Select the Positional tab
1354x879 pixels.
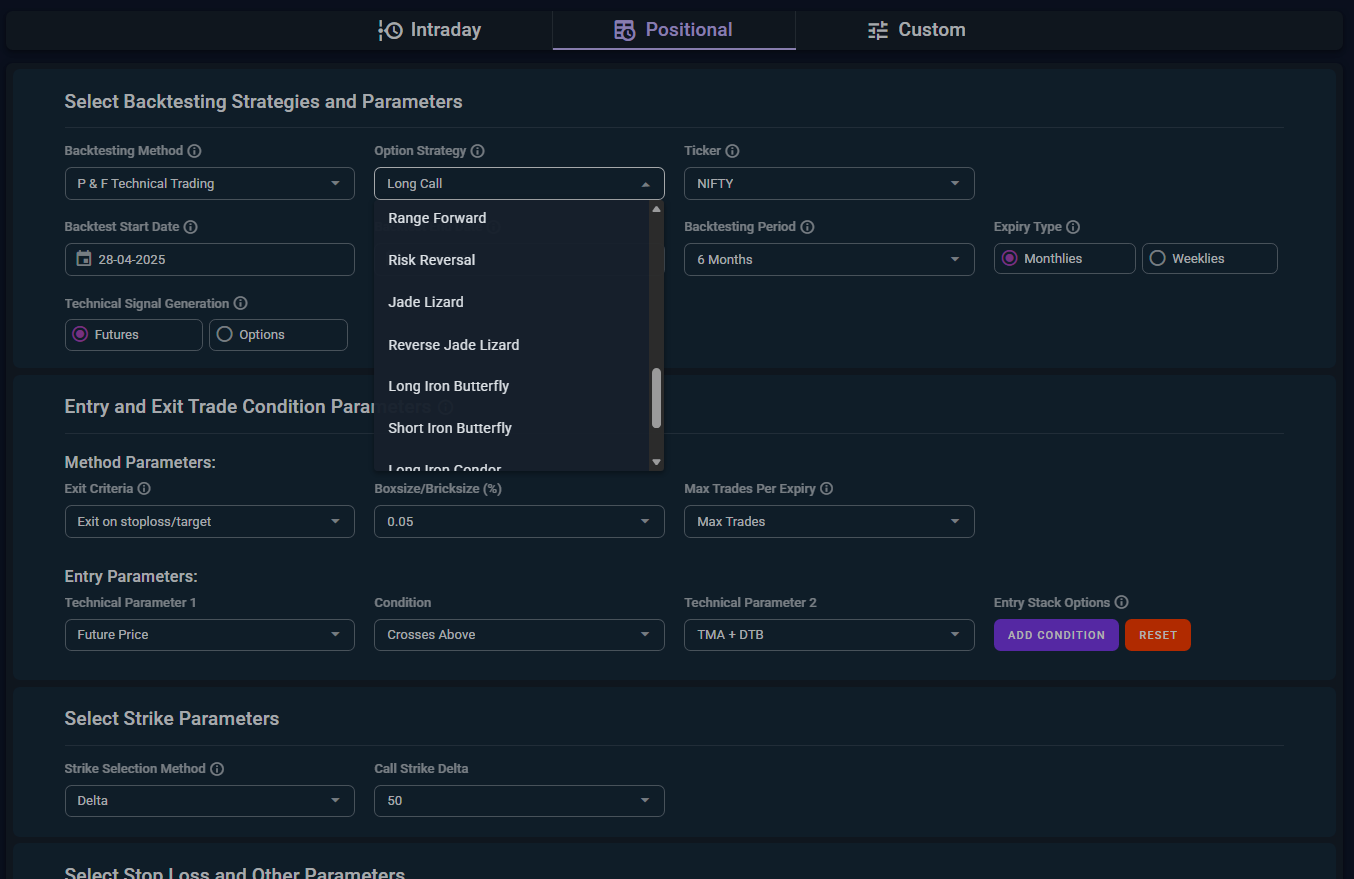pyautogui.click(x=674, y=30)
